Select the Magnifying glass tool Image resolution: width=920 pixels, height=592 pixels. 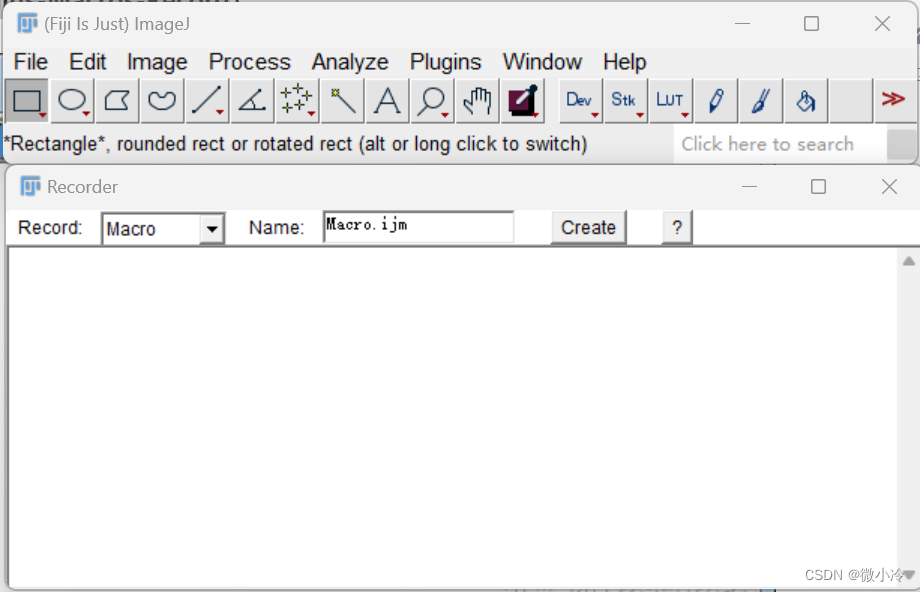coord(432,100)
